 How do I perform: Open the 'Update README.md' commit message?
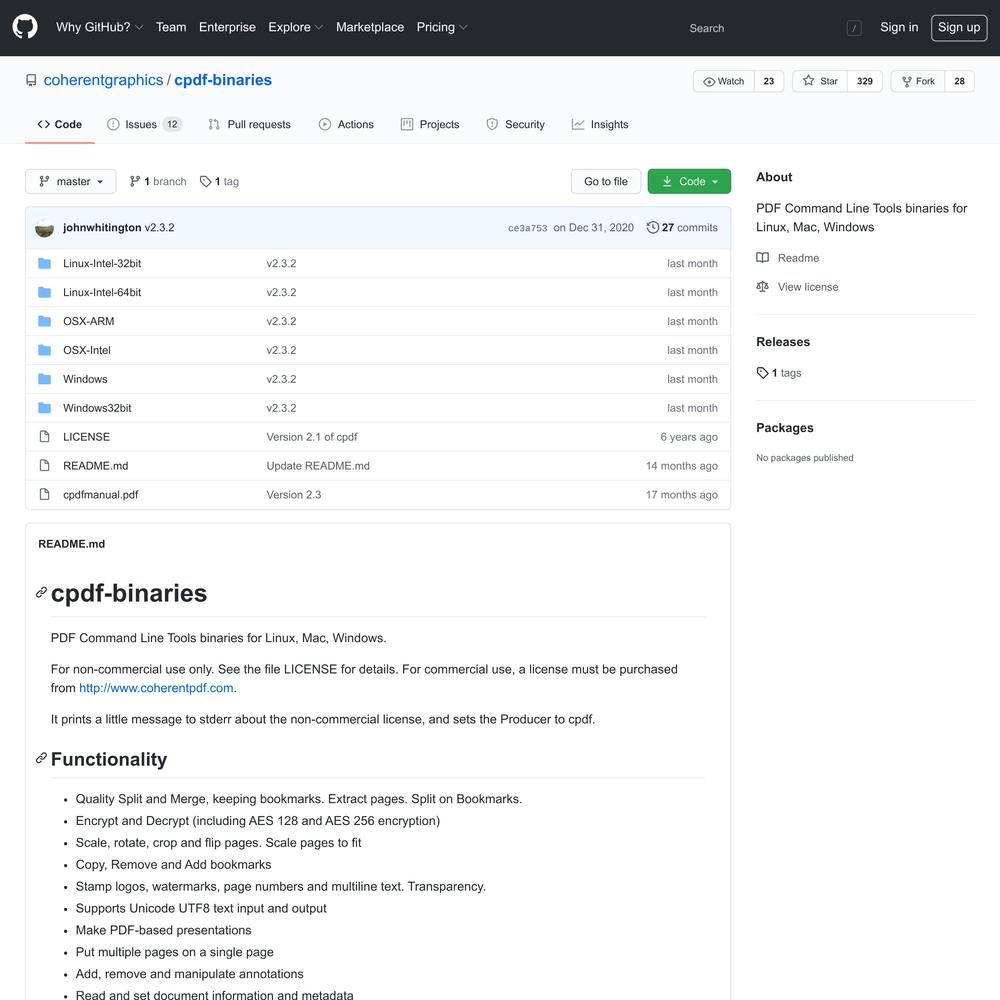click(x=318, y=466)
